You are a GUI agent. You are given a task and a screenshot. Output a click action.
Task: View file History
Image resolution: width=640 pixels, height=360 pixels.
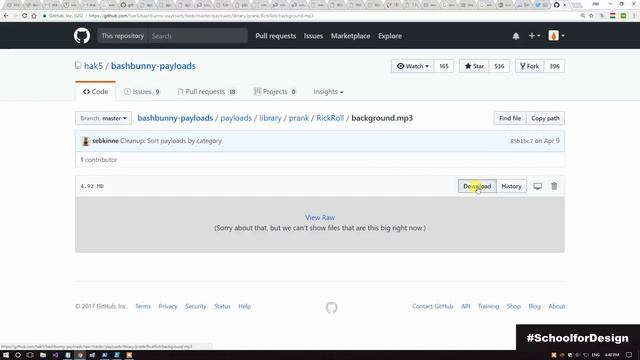tap(511, 186)
